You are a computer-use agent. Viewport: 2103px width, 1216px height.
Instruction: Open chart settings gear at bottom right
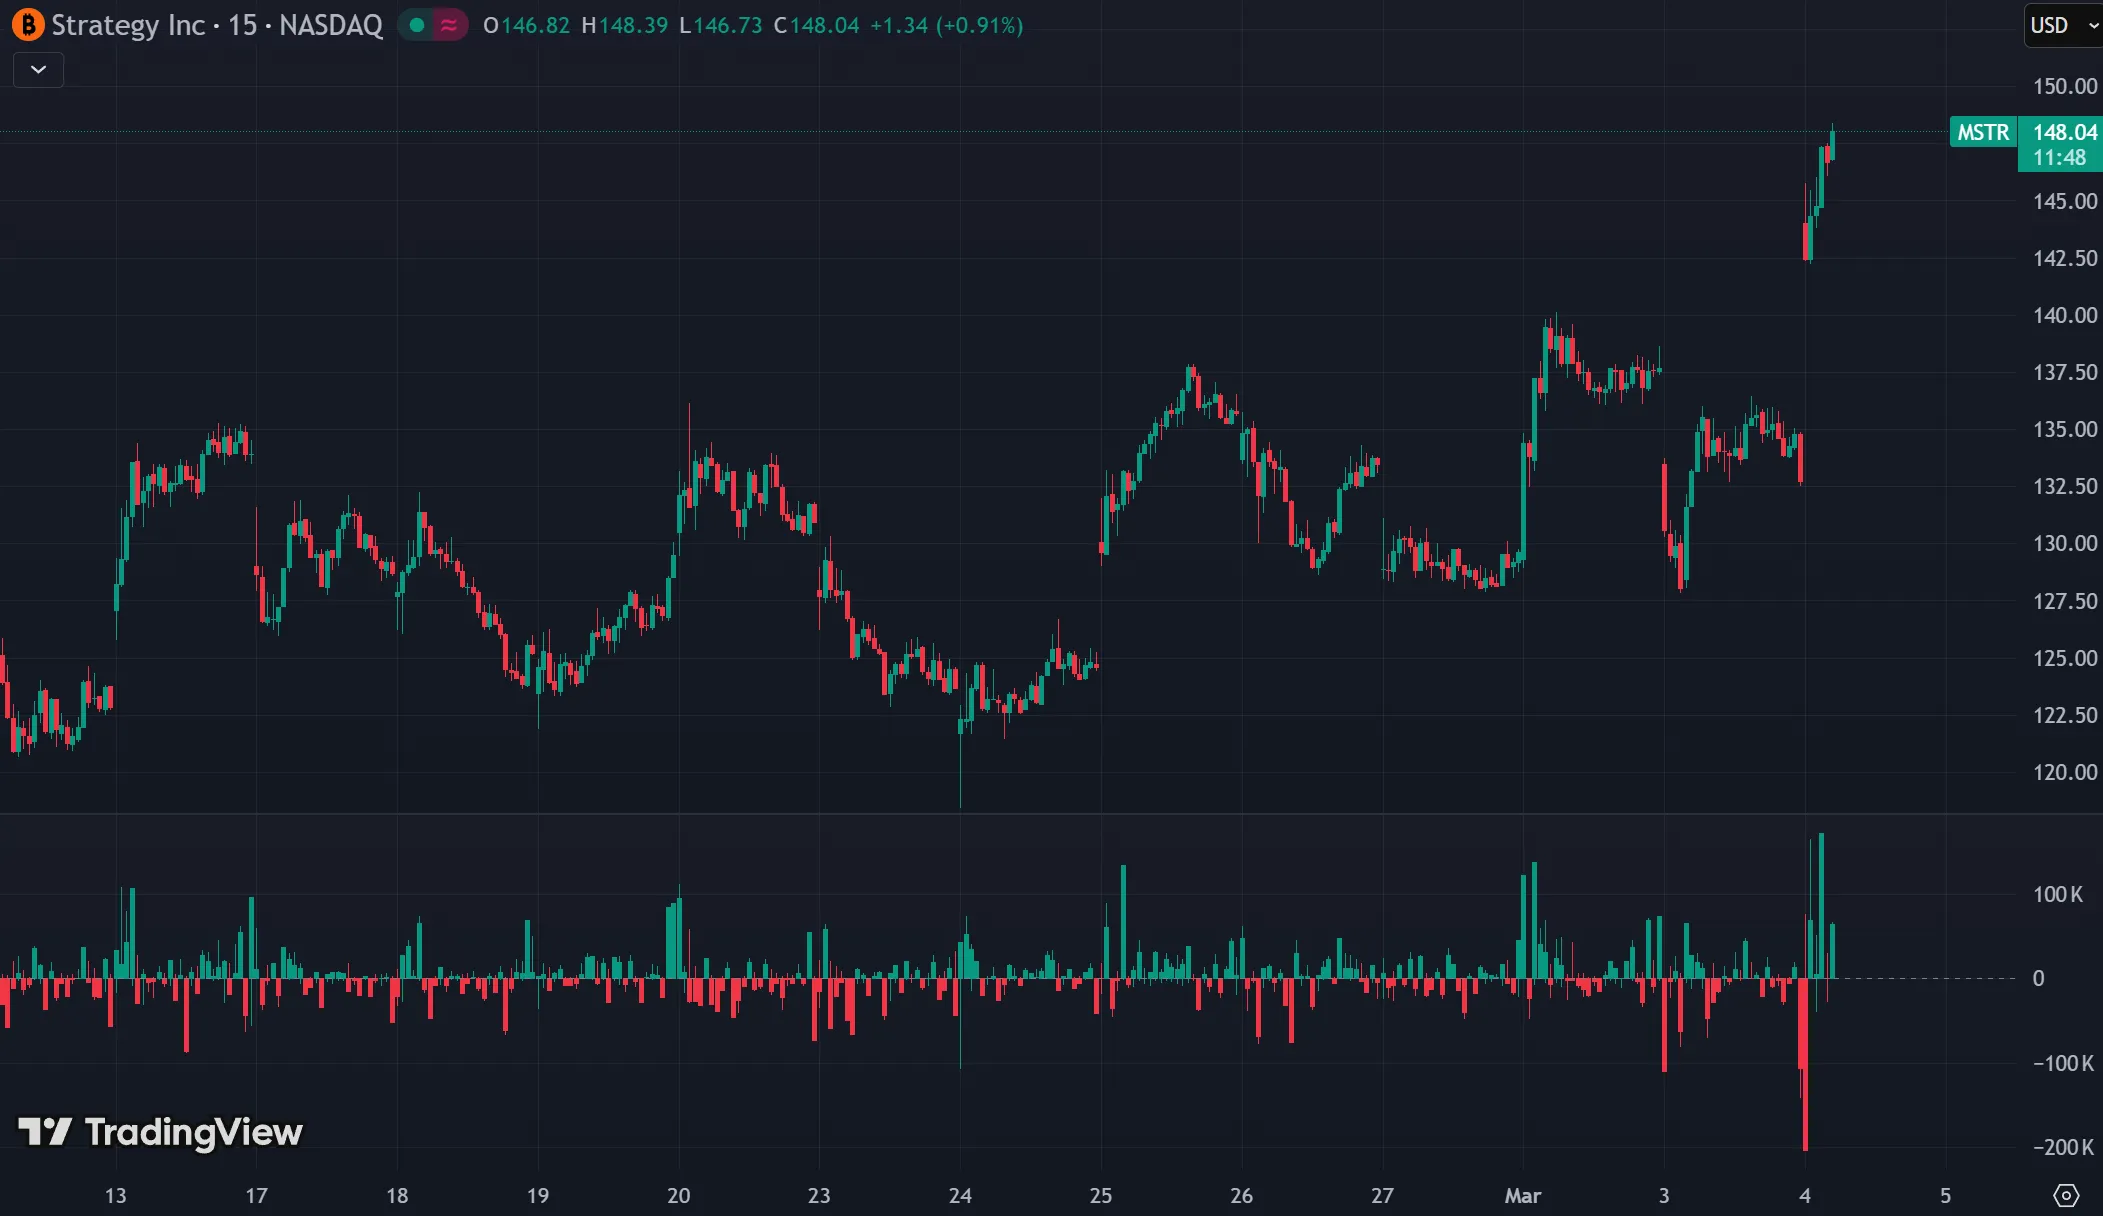click(x=2065, y=1195)
